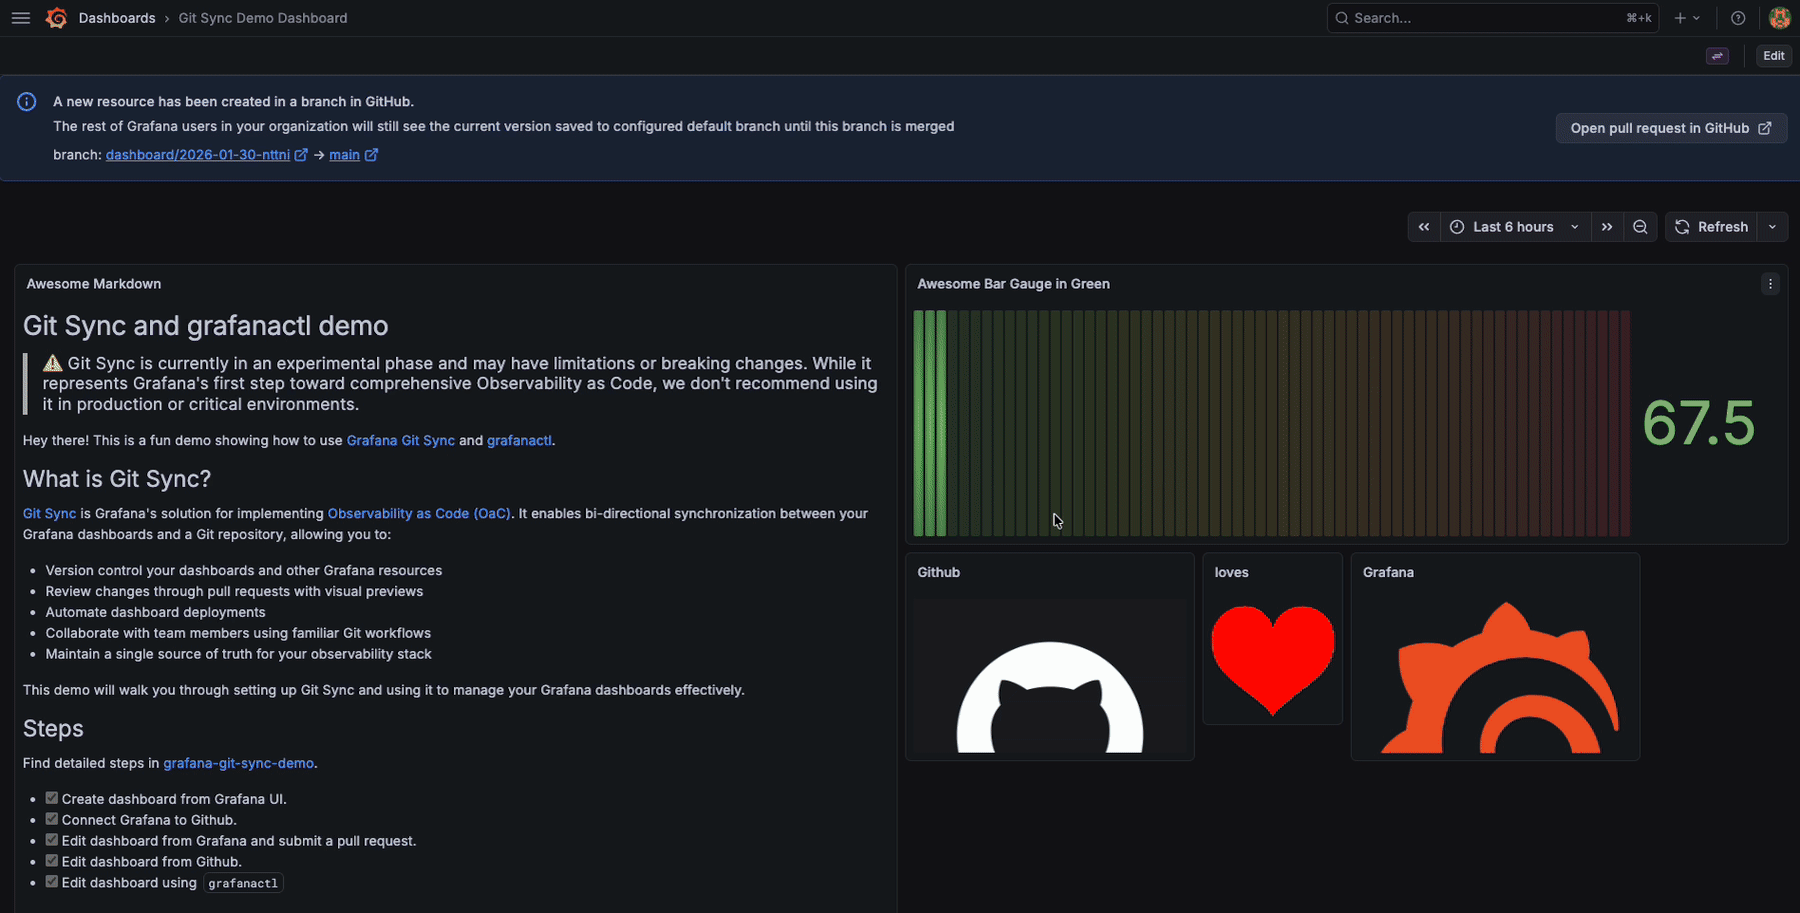This screenshot has height=913, width=1800.
Task: Open the help question mark icon
Action: 1738,18
